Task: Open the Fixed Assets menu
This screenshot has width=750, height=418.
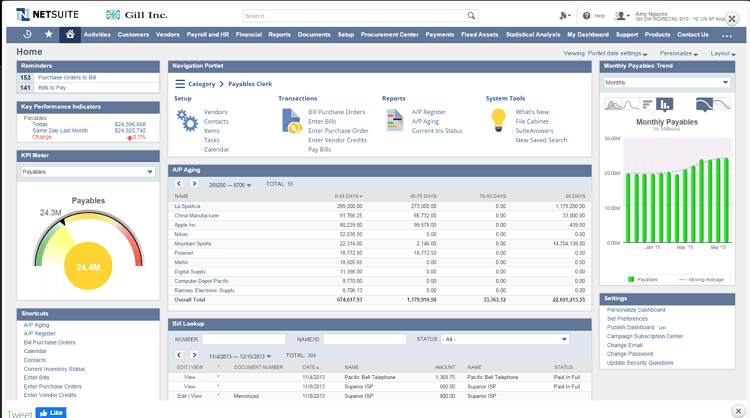Action: pos(479,34)
